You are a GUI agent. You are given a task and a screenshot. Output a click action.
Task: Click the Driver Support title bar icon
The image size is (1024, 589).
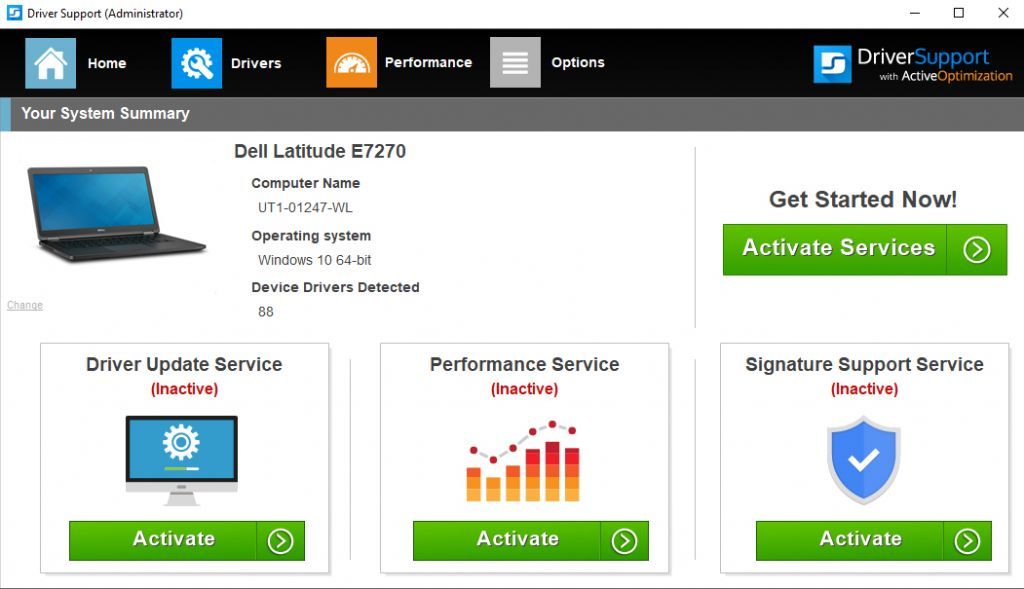pos(14,13)
